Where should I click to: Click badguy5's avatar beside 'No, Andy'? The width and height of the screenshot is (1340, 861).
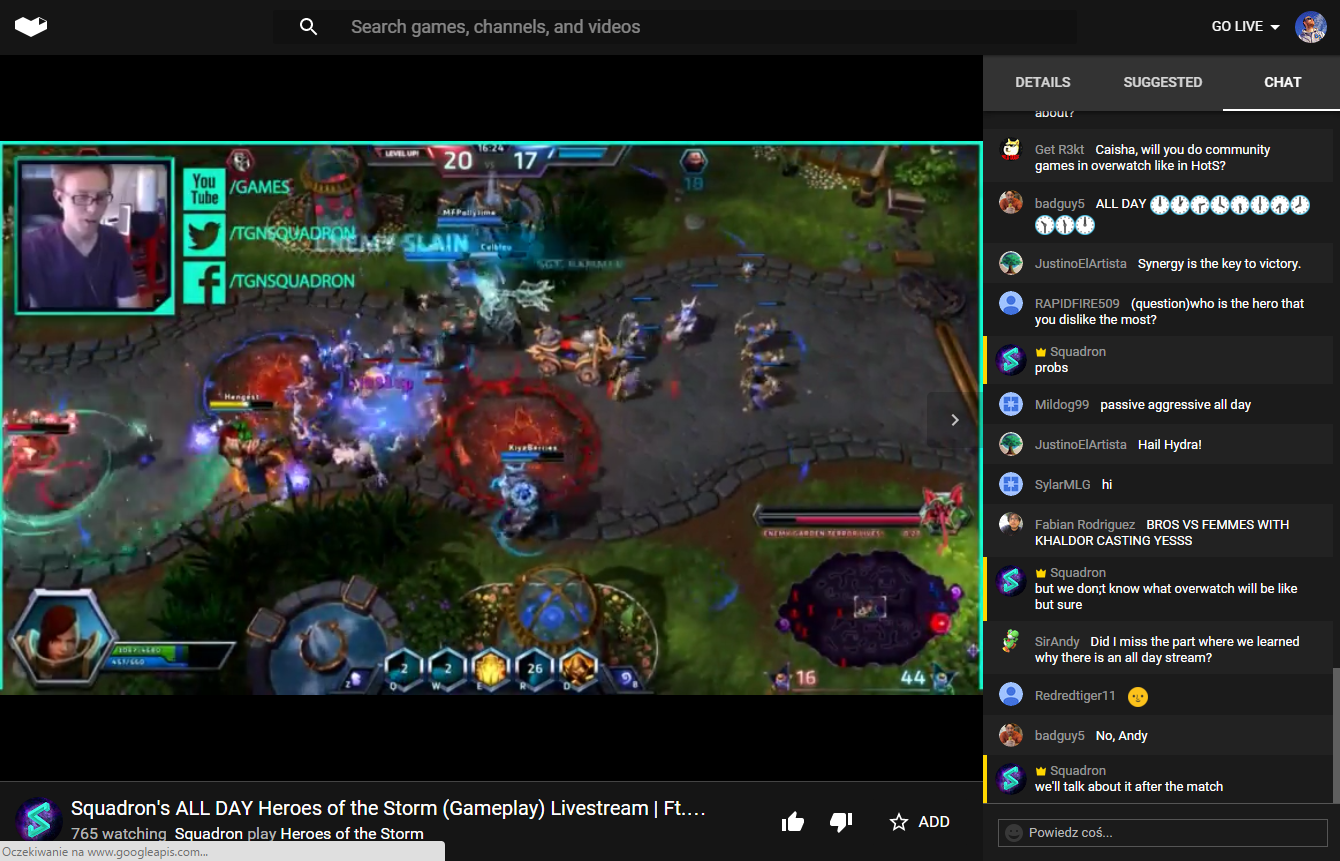[1011, 735]
